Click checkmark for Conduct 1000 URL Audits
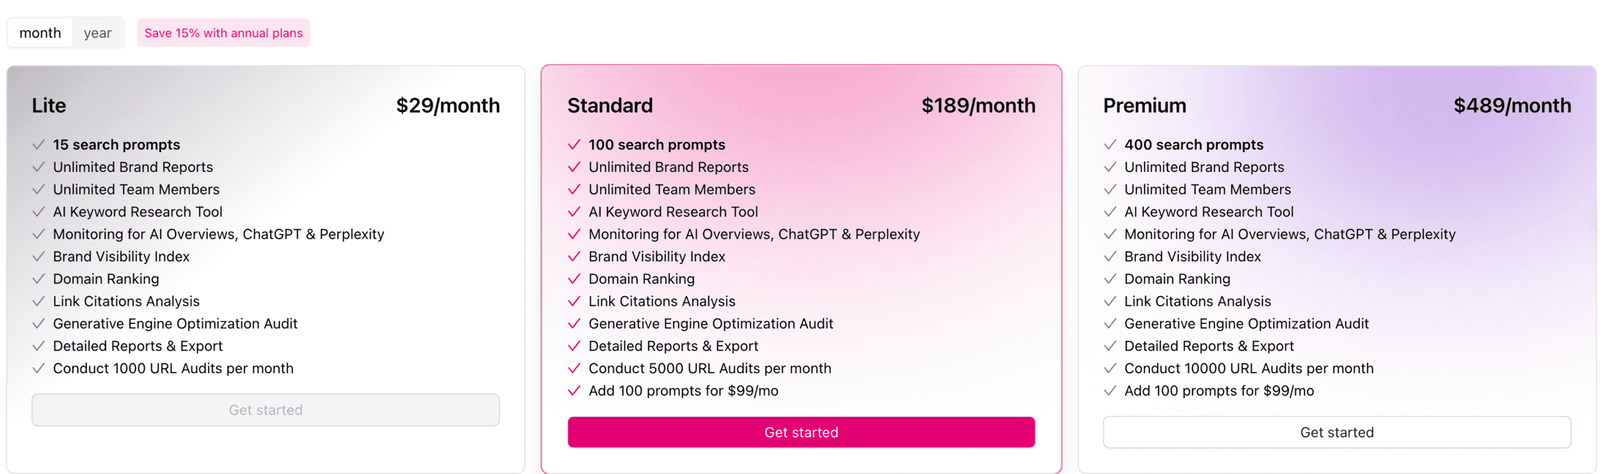Image resolution: width=1600 pixels, height=474 pixels. (39, 369)
